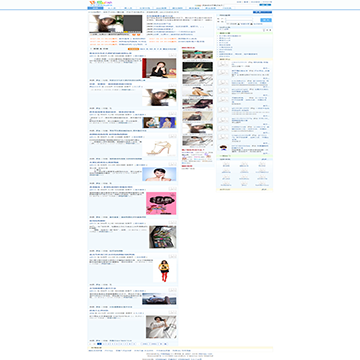360x360 pixels.
Task: Click the blue search button in top header
Action: pos(265,5)
